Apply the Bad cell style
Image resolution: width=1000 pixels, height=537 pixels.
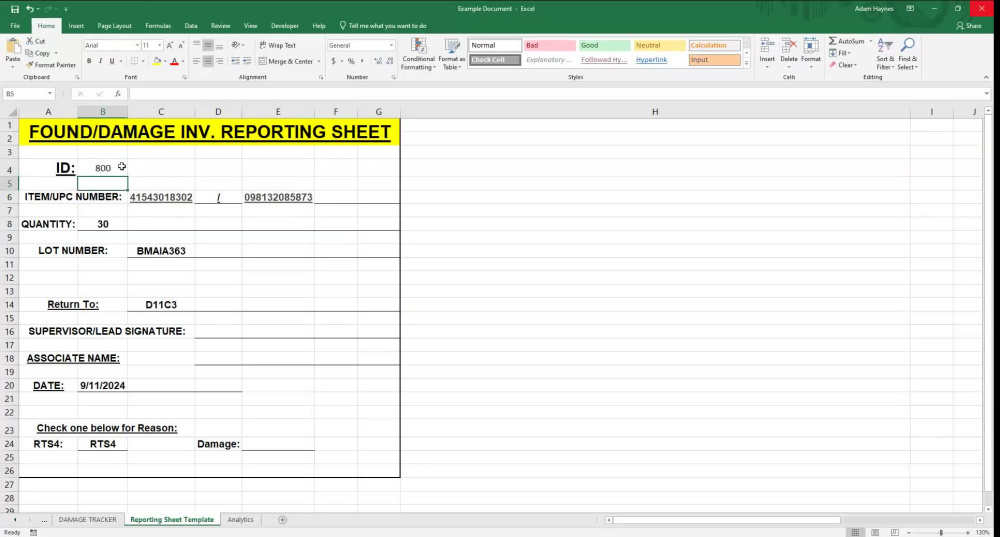coord(550,45)
